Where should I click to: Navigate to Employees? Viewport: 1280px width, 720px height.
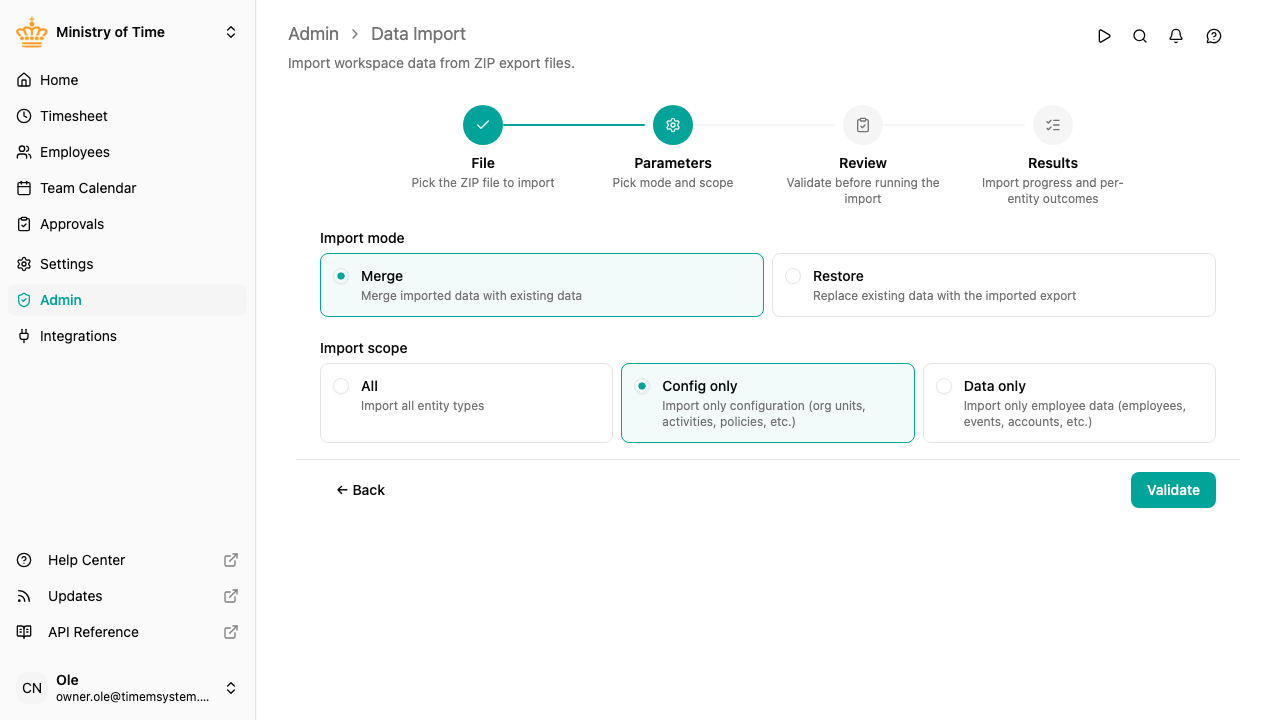tap(127, 152)
